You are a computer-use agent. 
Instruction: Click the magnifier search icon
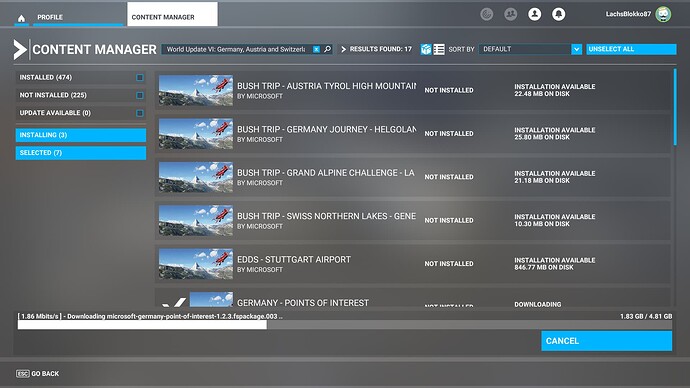click(327, 49)
